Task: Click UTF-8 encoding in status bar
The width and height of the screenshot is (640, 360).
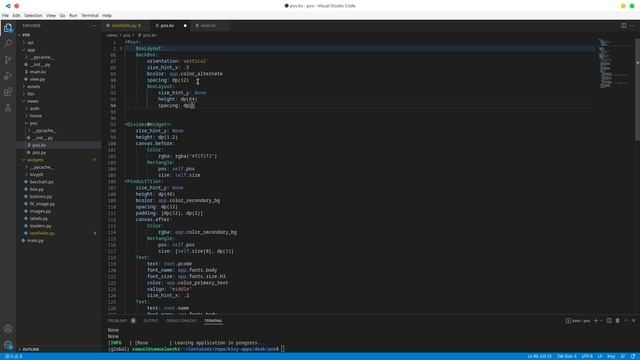Action: pos(587,356)
